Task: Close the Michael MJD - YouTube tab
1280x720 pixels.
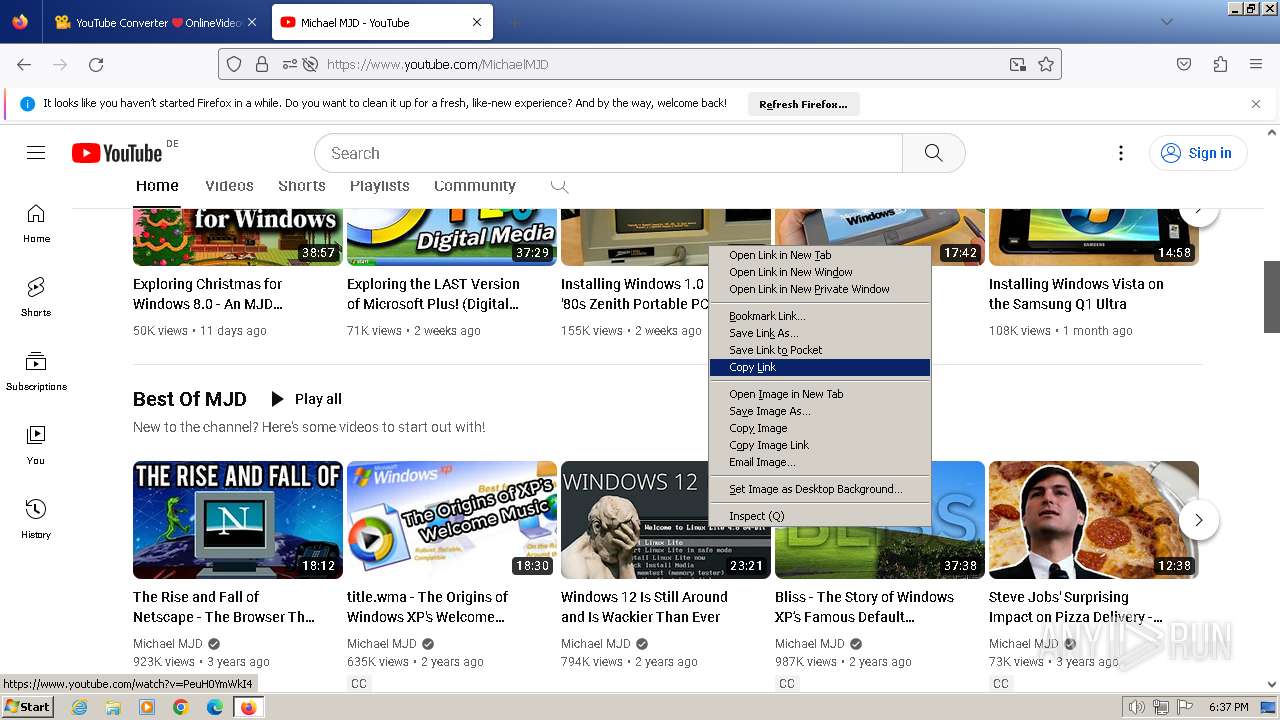Action: [x=477, y=22]
